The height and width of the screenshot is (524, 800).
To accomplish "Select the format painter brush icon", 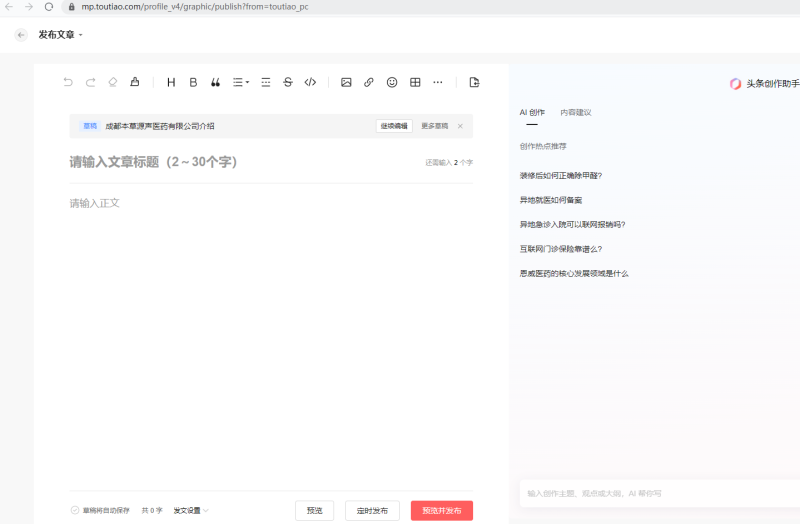I will coord(135,82).
